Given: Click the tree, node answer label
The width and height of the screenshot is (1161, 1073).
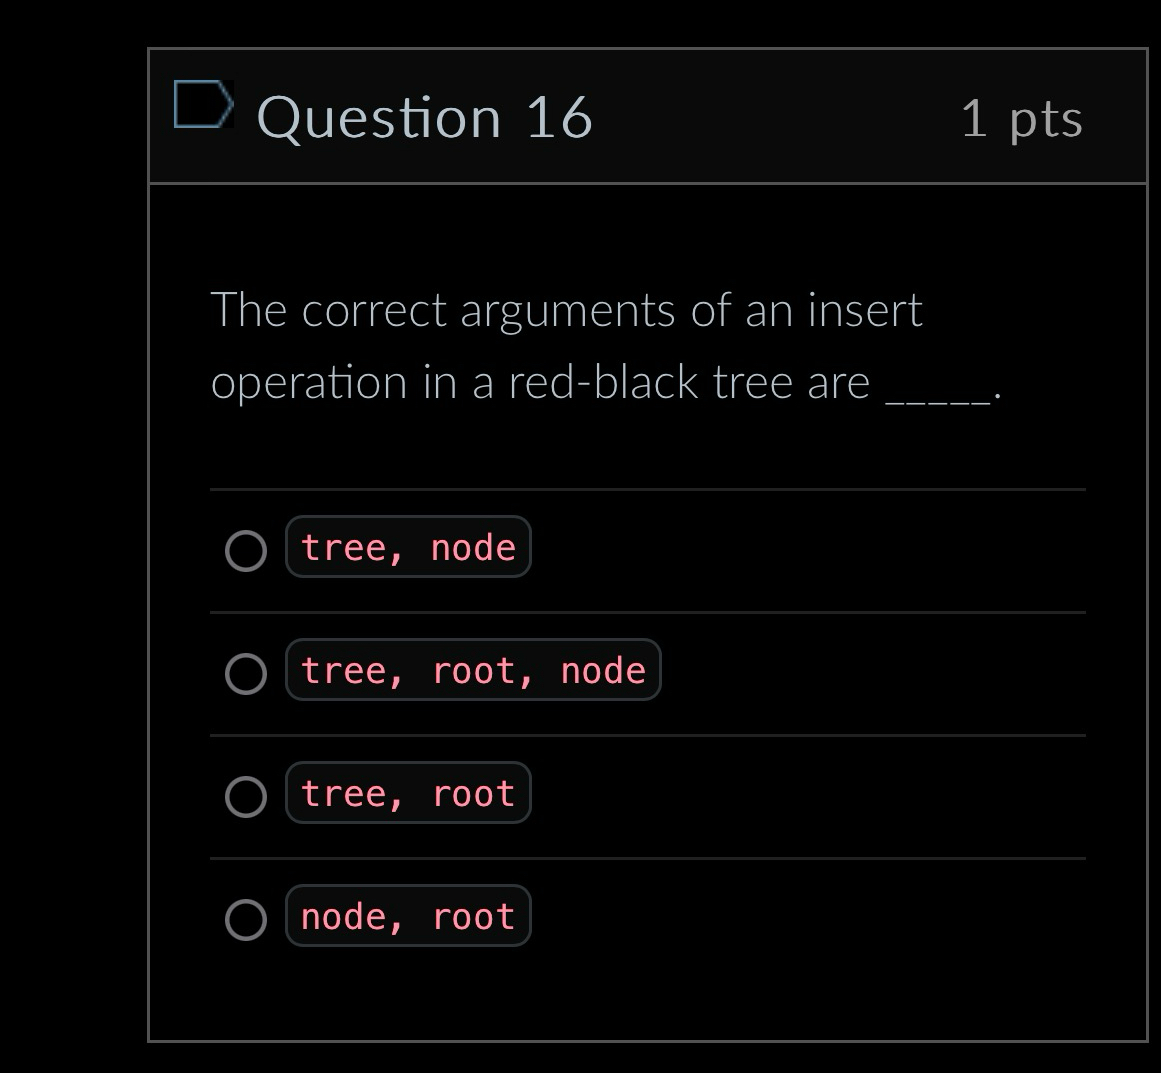Looking at the screenshot, I should (408, 546).
